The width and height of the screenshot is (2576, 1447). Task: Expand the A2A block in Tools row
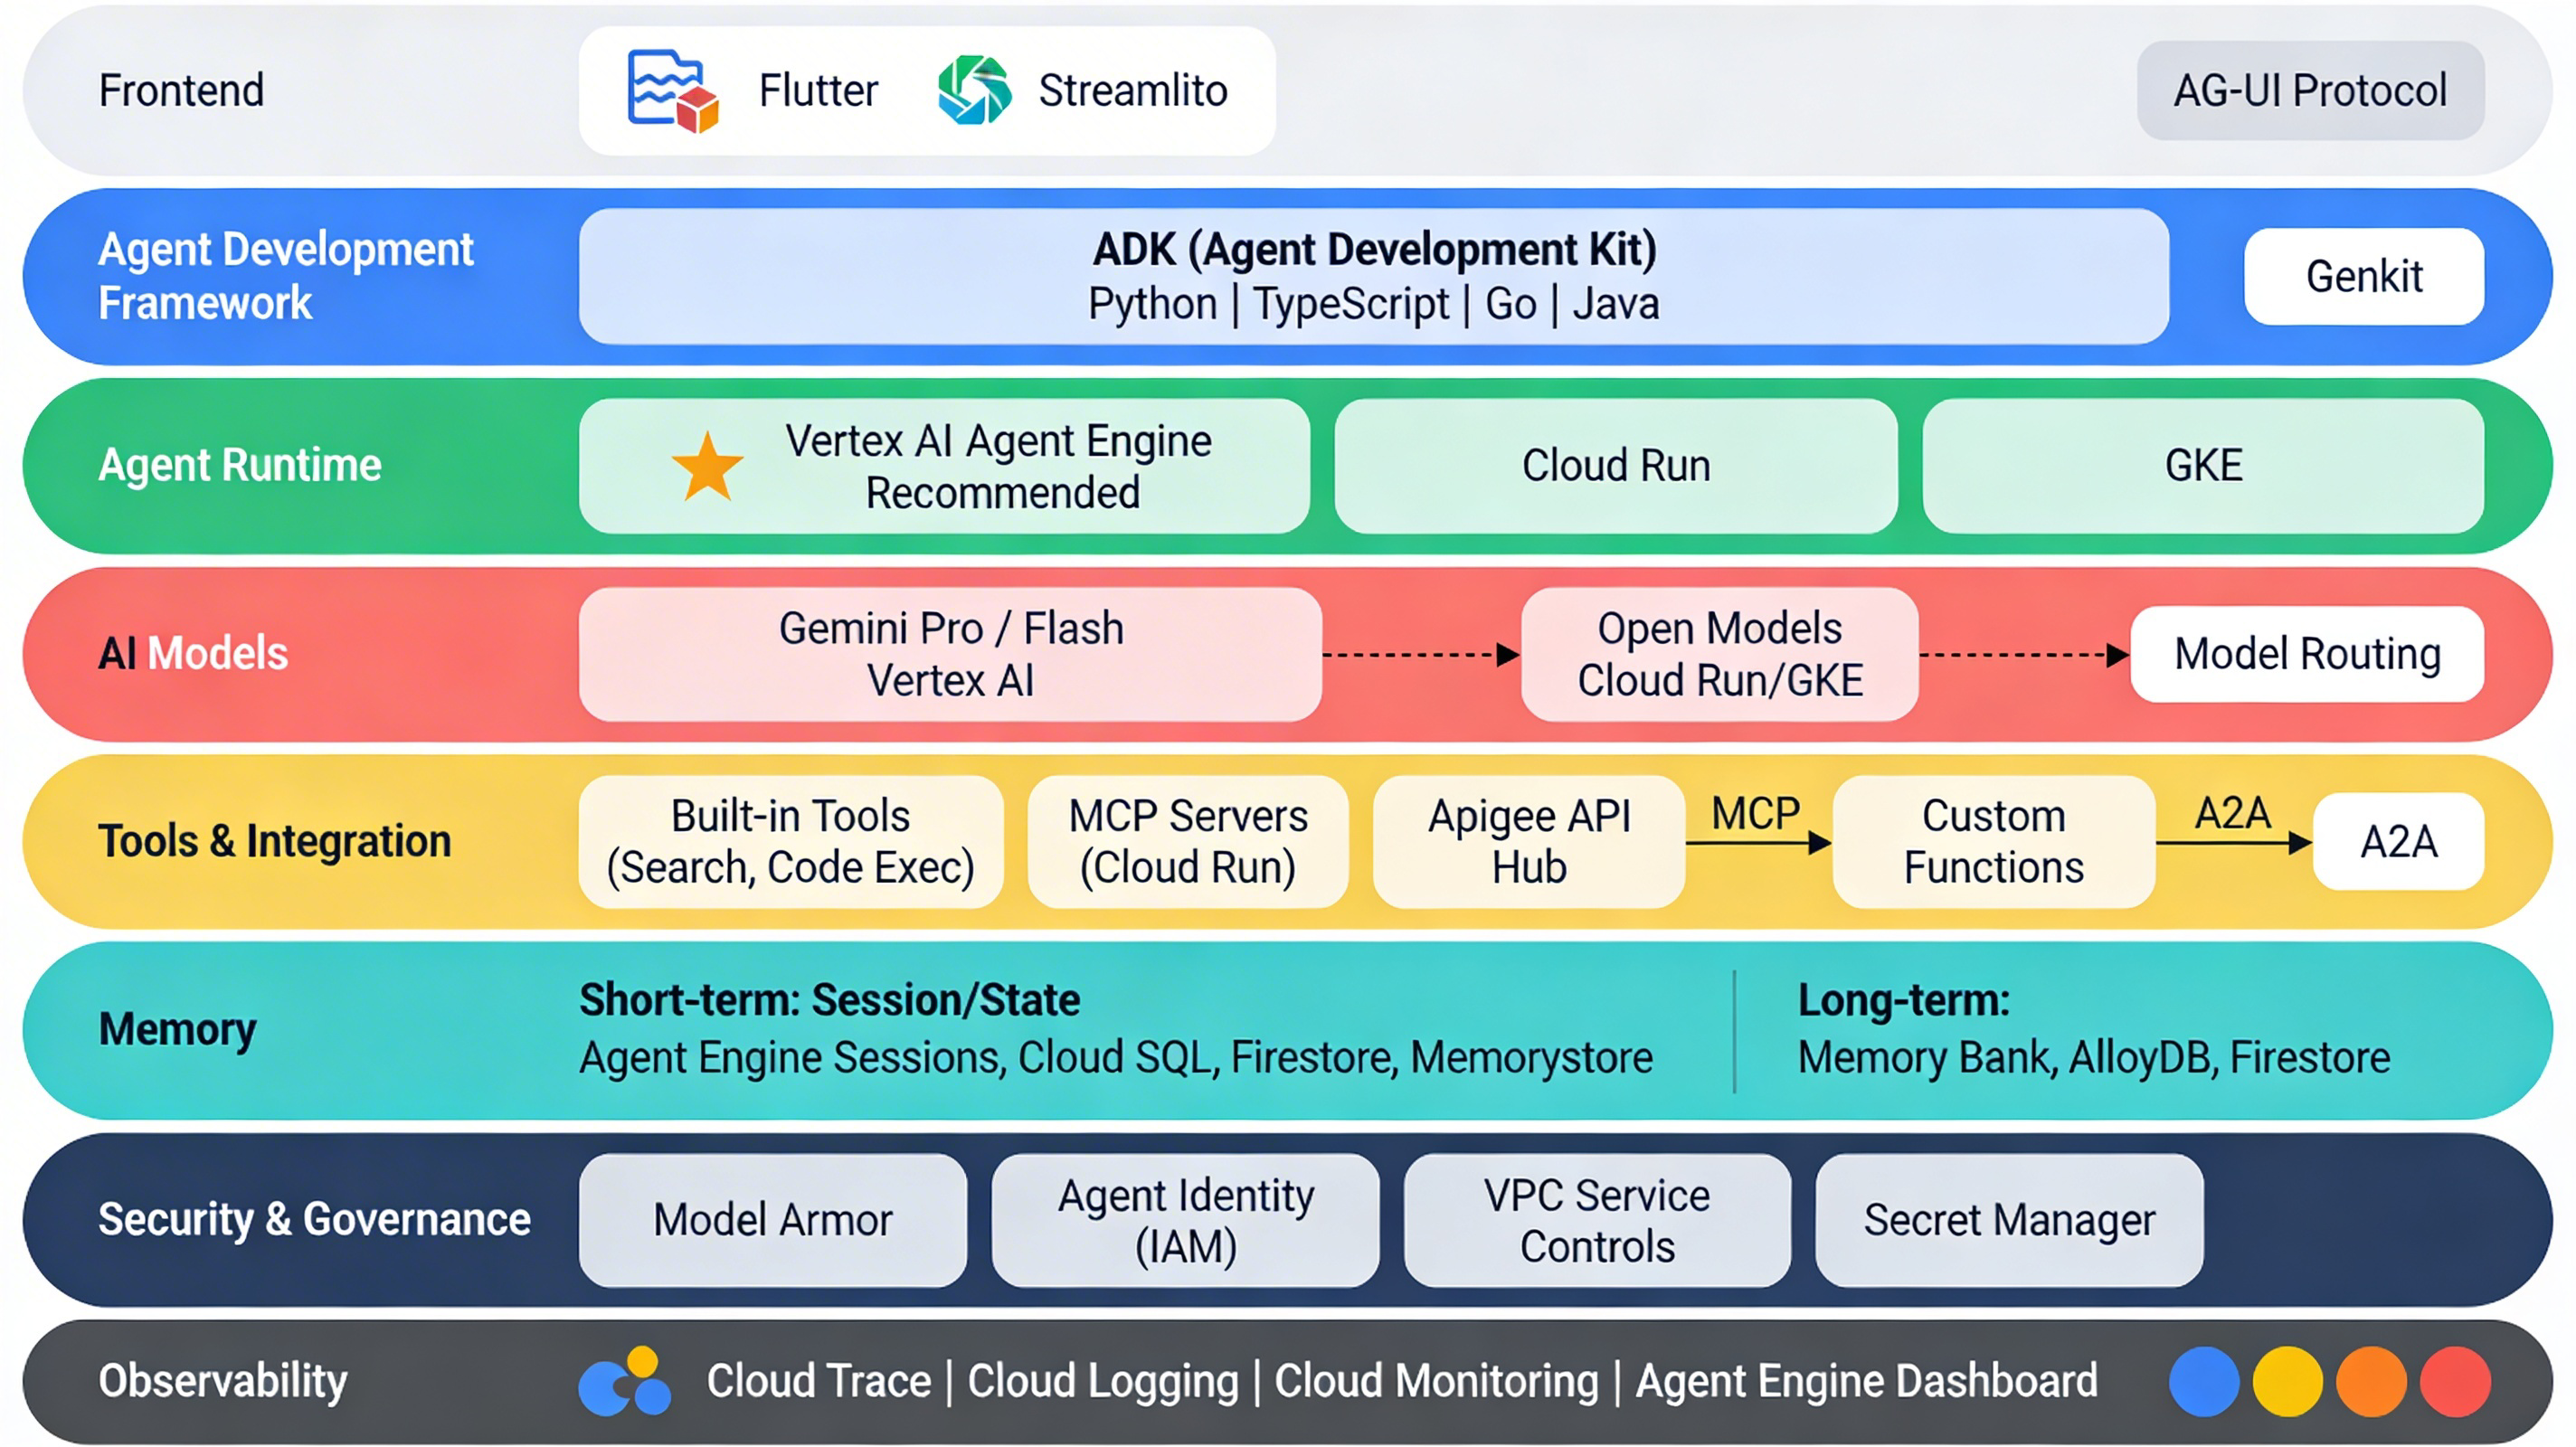pyautogui.click(x=2396, y=841)
